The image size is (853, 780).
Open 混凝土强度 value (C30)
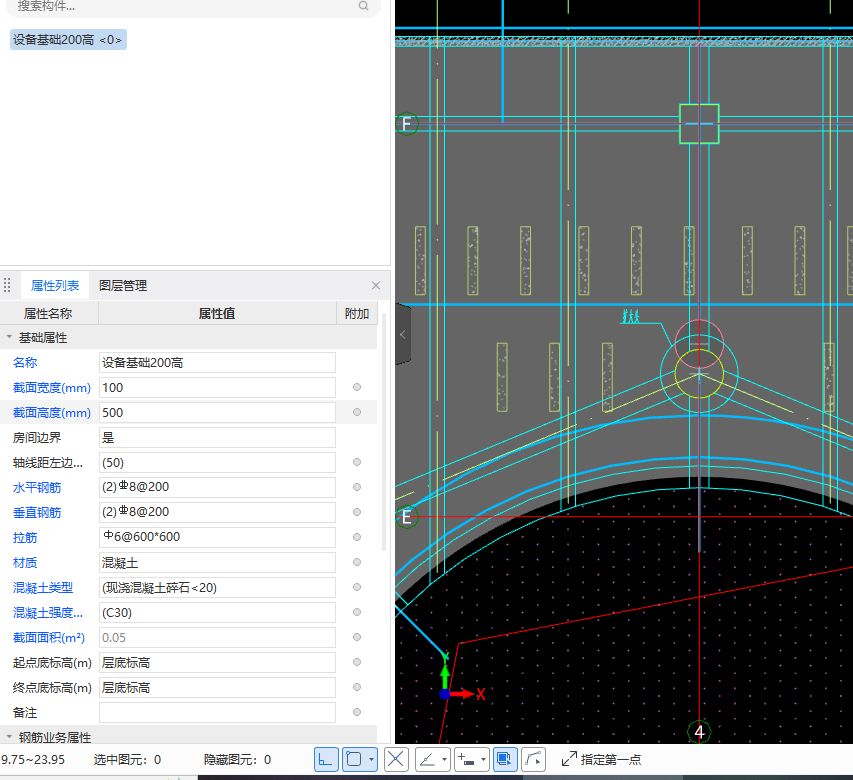217,612
